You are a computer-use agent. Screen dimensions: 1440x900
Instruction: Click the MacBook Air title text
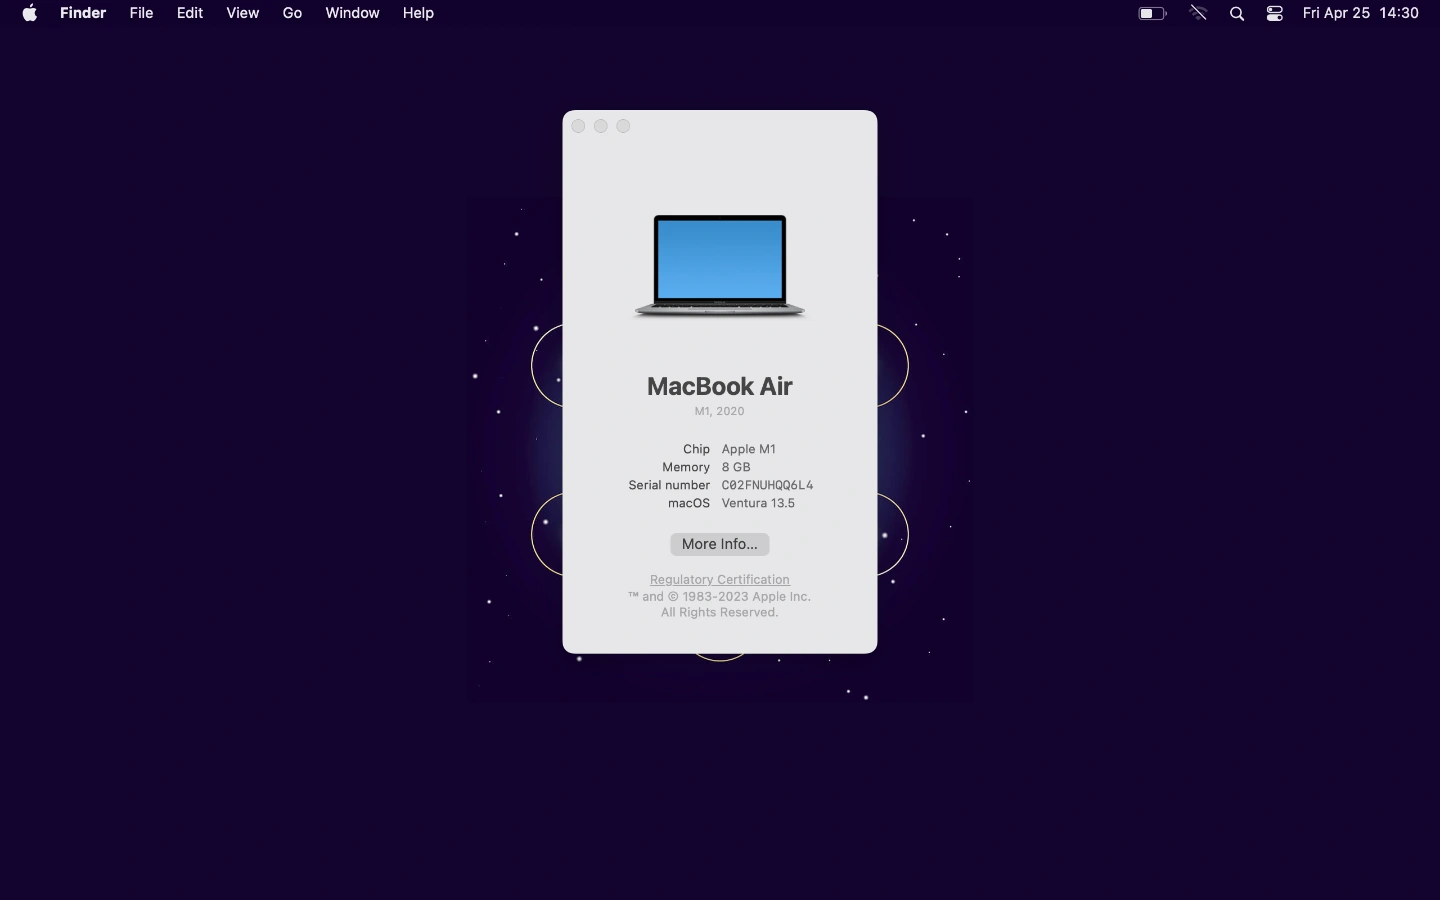720,386
